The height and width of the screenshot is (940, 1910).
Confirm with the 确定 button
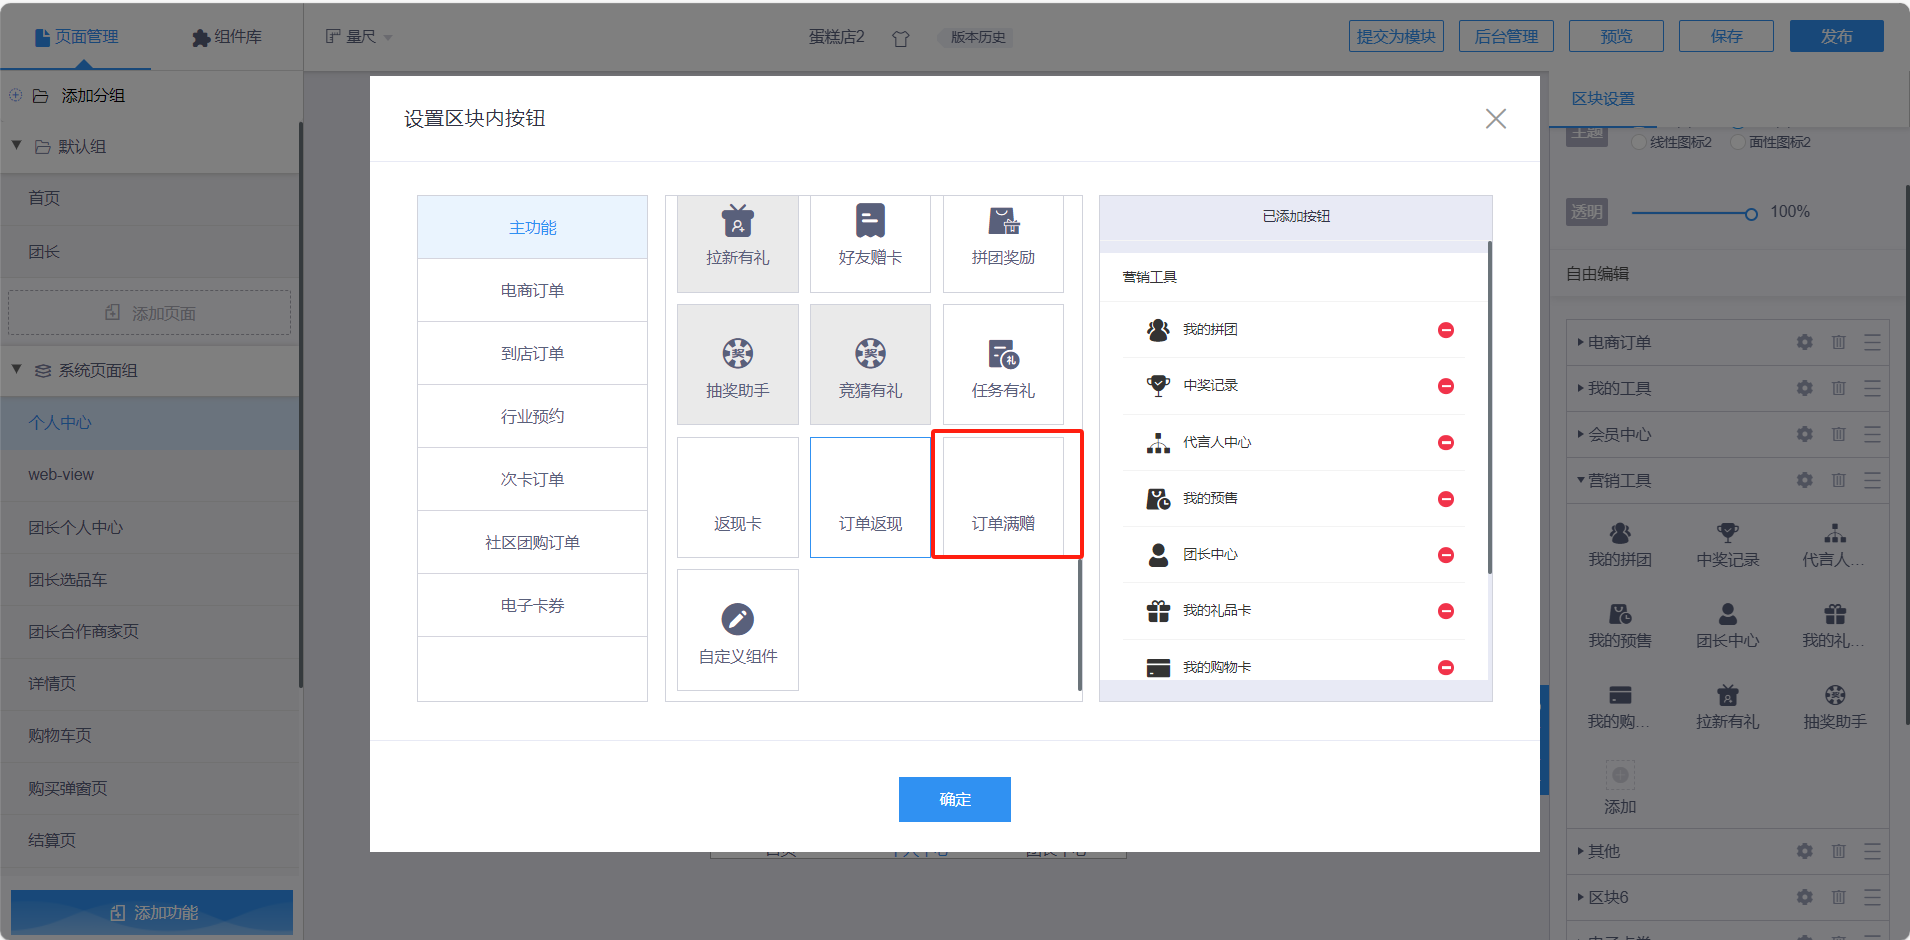point(955,799)
